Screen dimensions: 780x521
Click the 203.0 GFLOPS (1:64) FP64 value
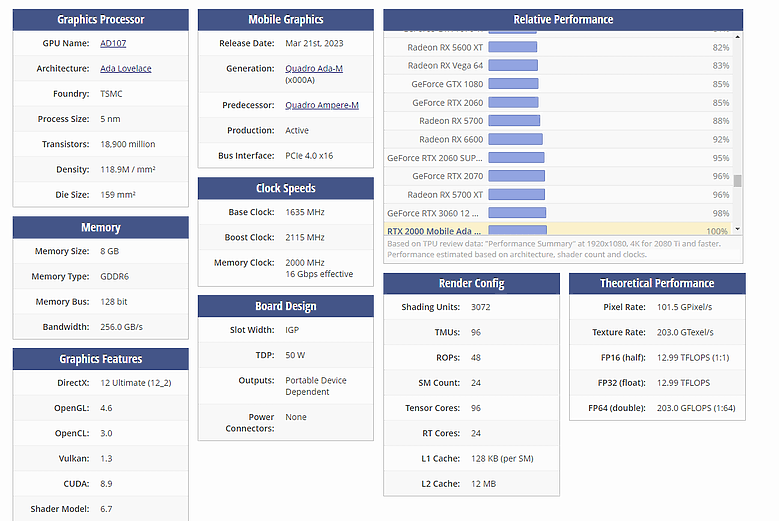coord(695,408)
